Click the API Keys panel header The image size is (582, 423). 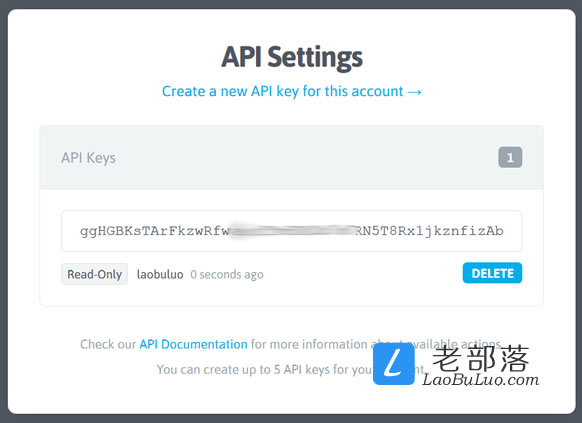pos(291,157)
